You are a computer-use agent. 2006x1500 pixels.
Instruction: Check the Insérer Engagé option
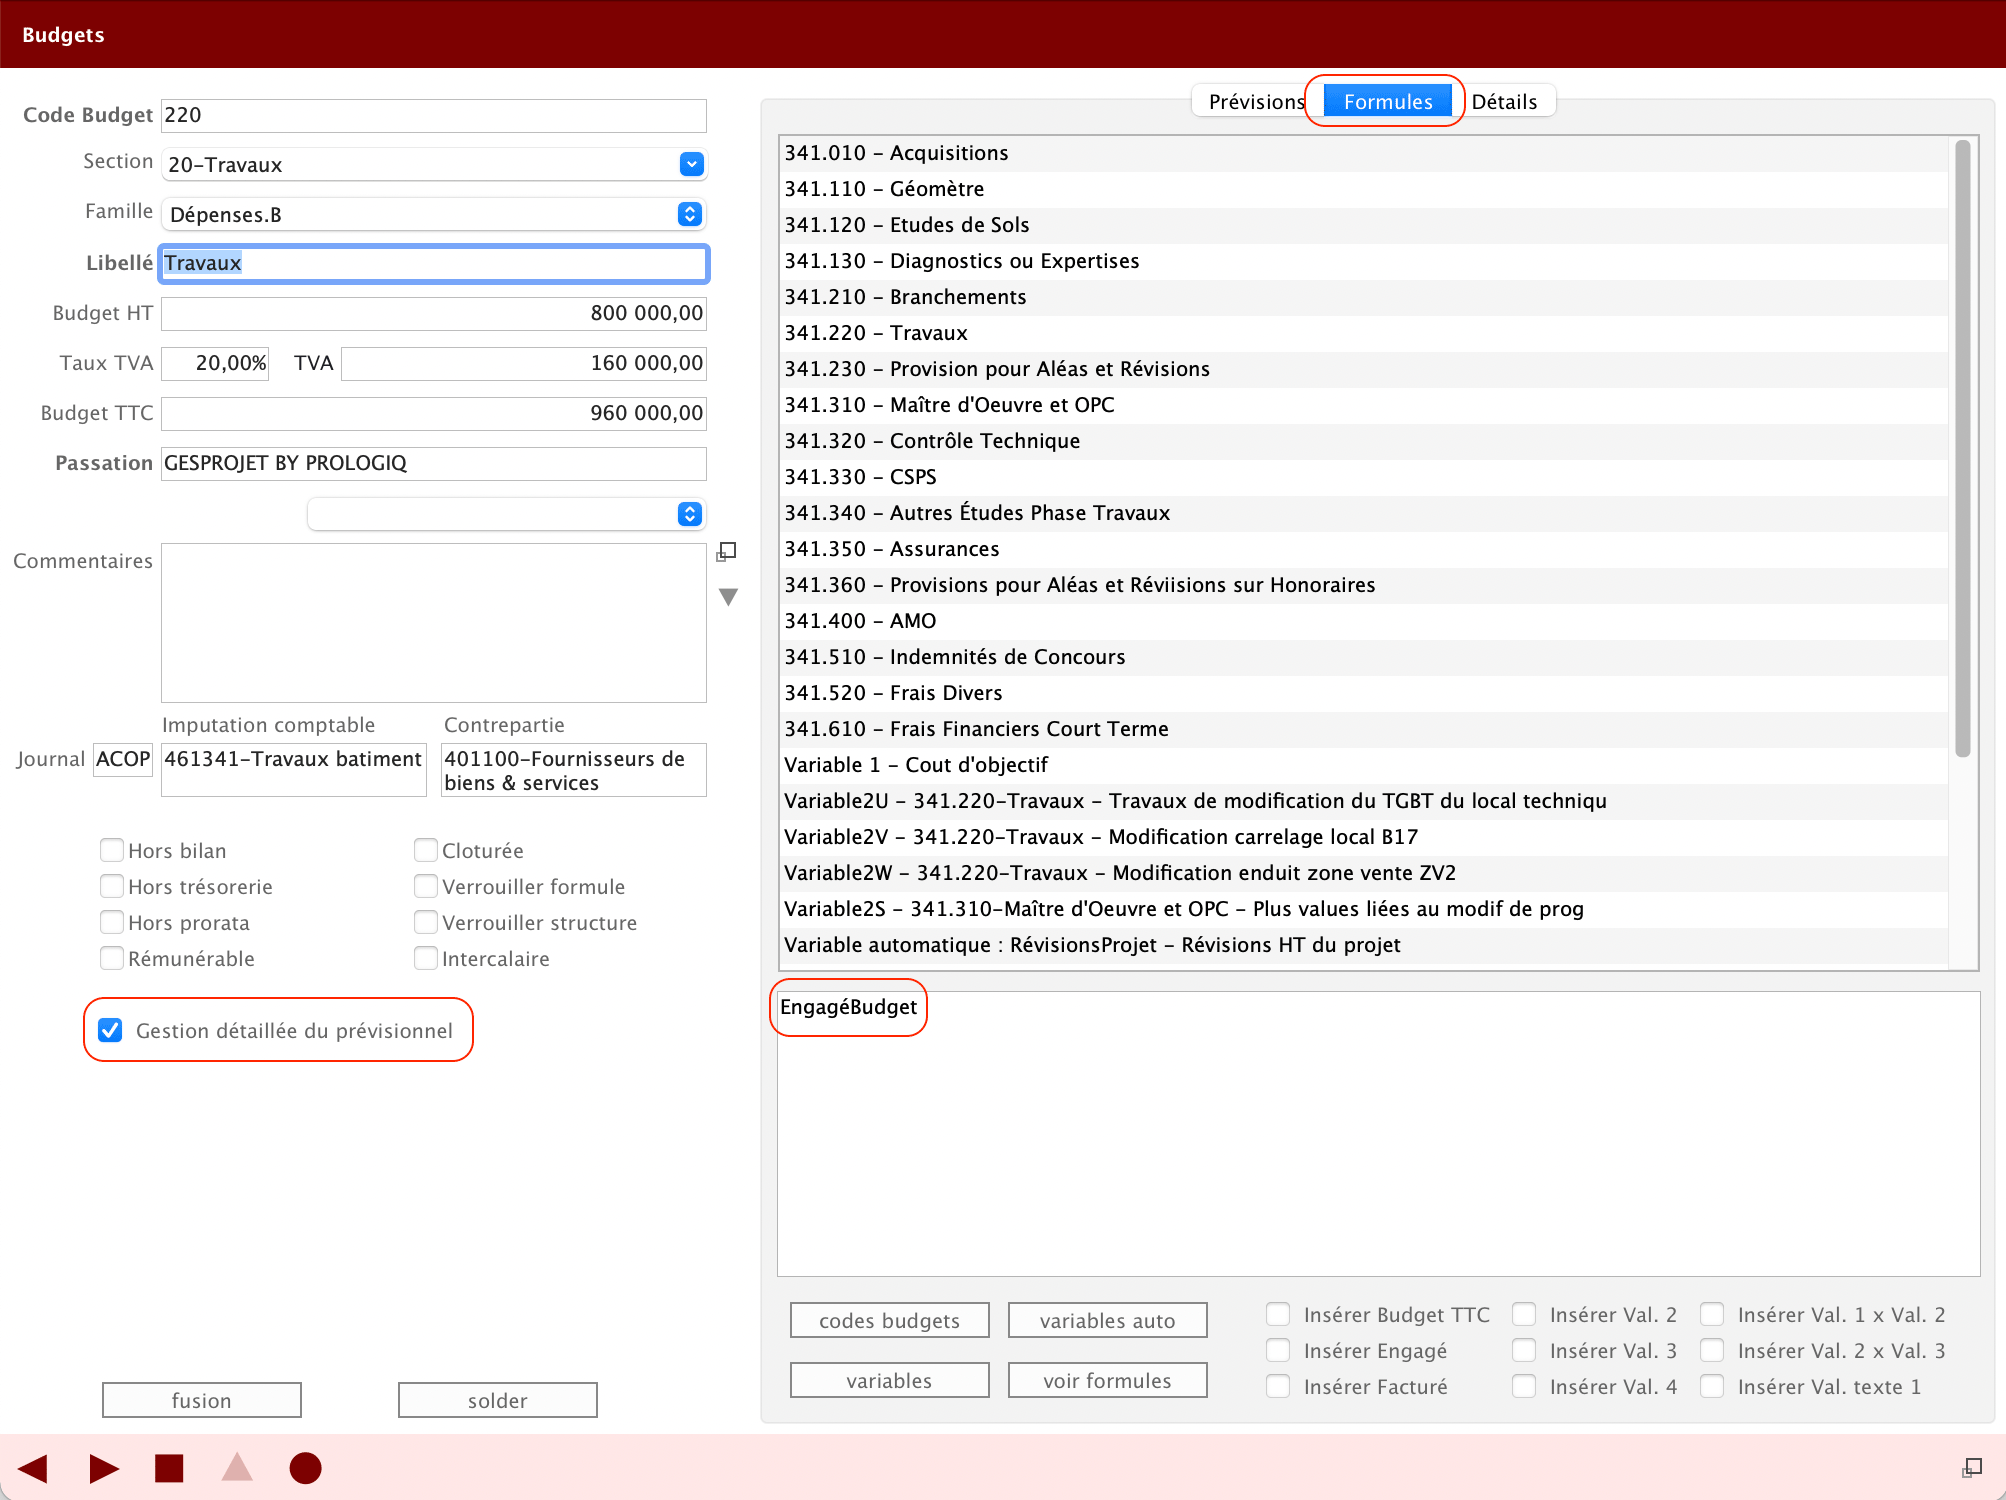point(1278,1350)
